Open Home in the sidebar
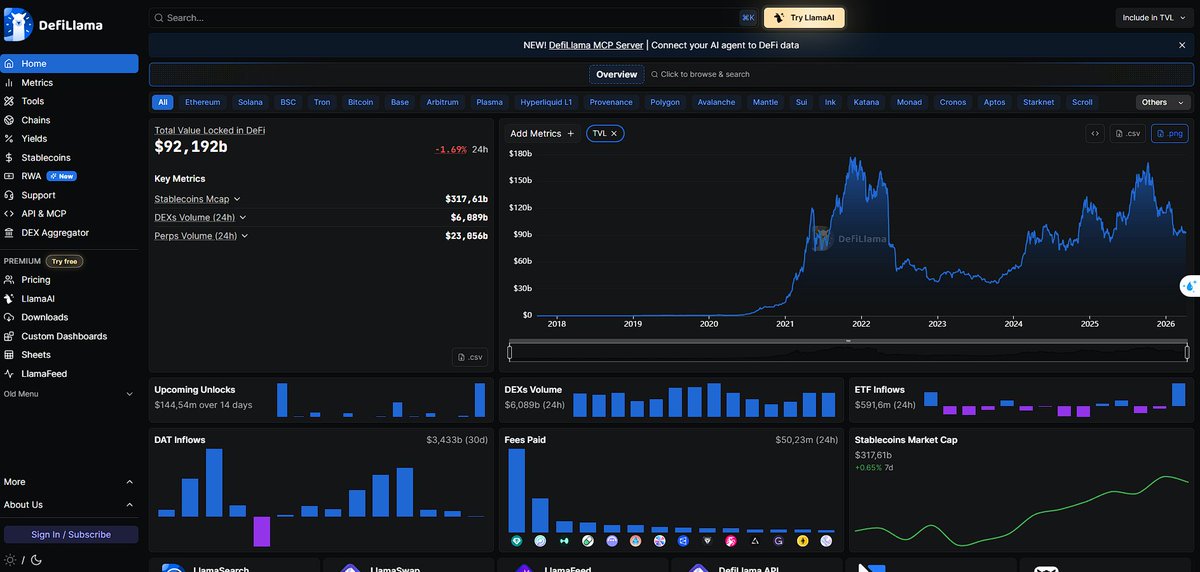Viewport: 1200px width, 572px height. coord(70,64)
